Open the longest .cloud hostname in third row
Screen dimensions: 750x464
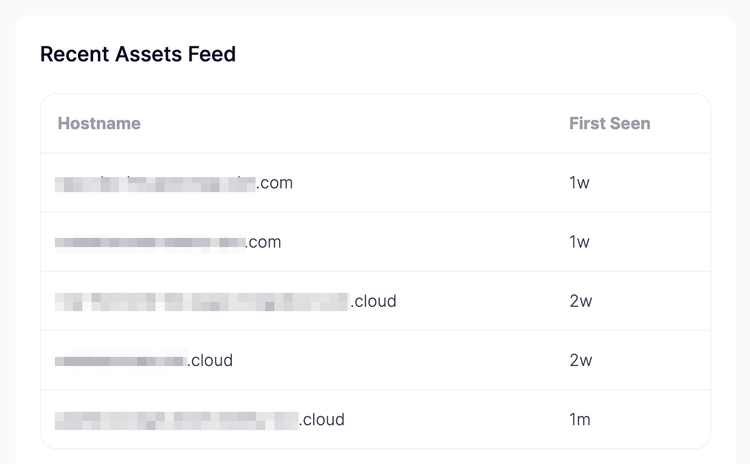pos(226,301)
